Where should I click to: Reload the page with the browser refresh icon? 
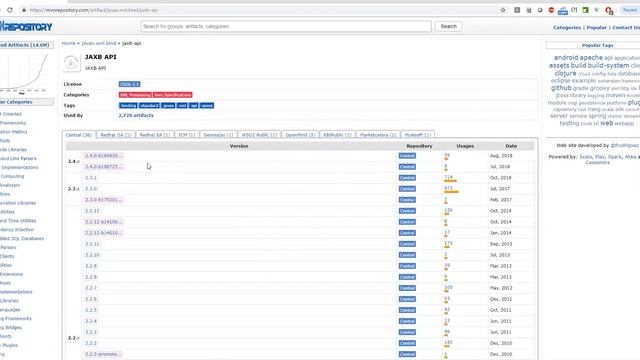pyautogui.click(x=10, y=10)
